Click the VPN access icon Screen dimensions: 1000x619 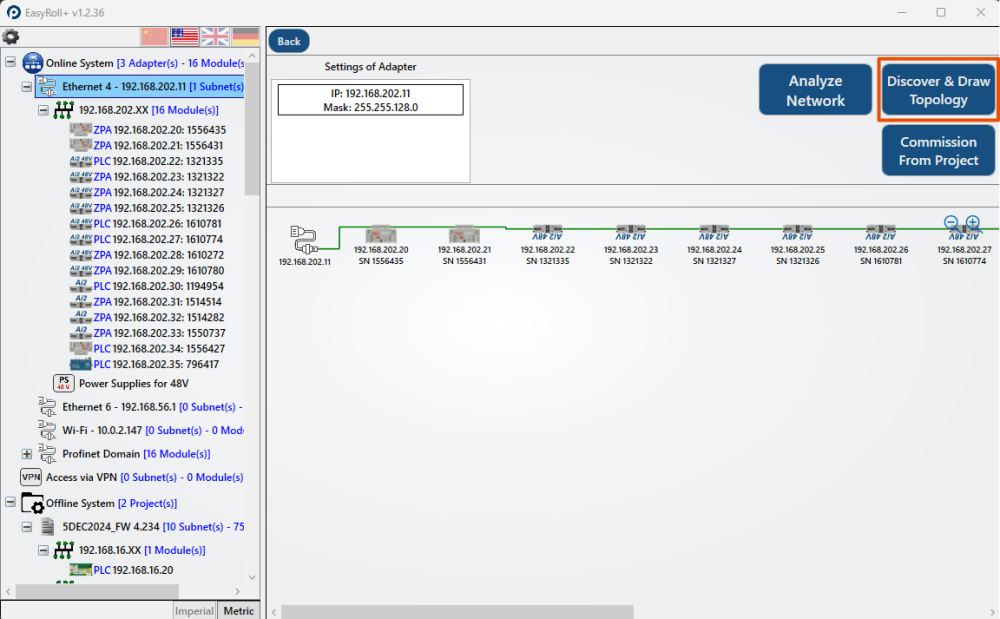pyautogui.click(x=30, y=477)
